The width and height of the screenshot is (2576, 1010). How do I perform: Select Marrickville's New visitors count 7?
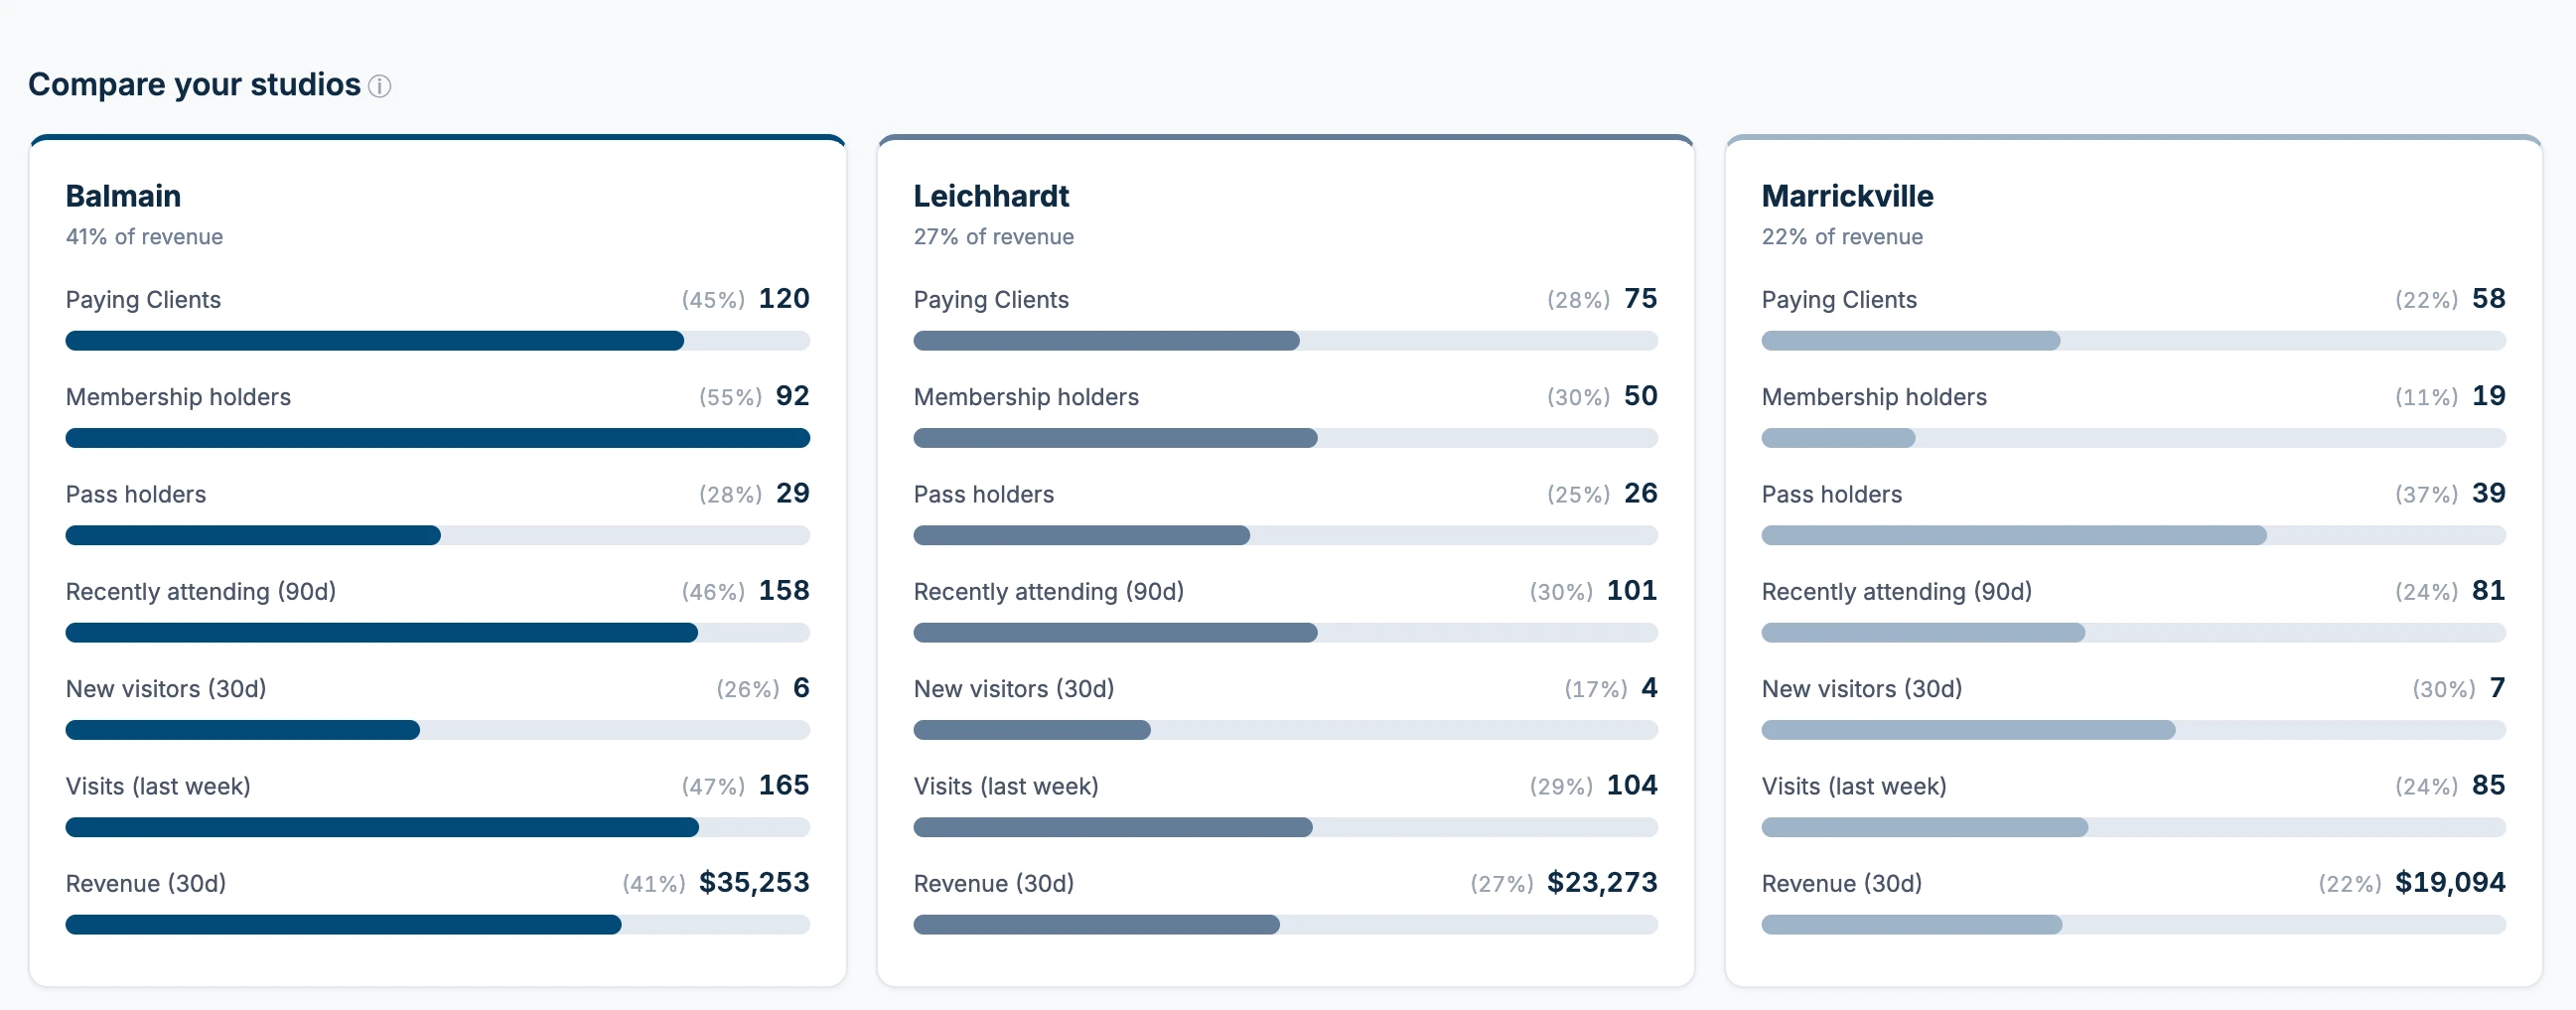[2497, 687]
